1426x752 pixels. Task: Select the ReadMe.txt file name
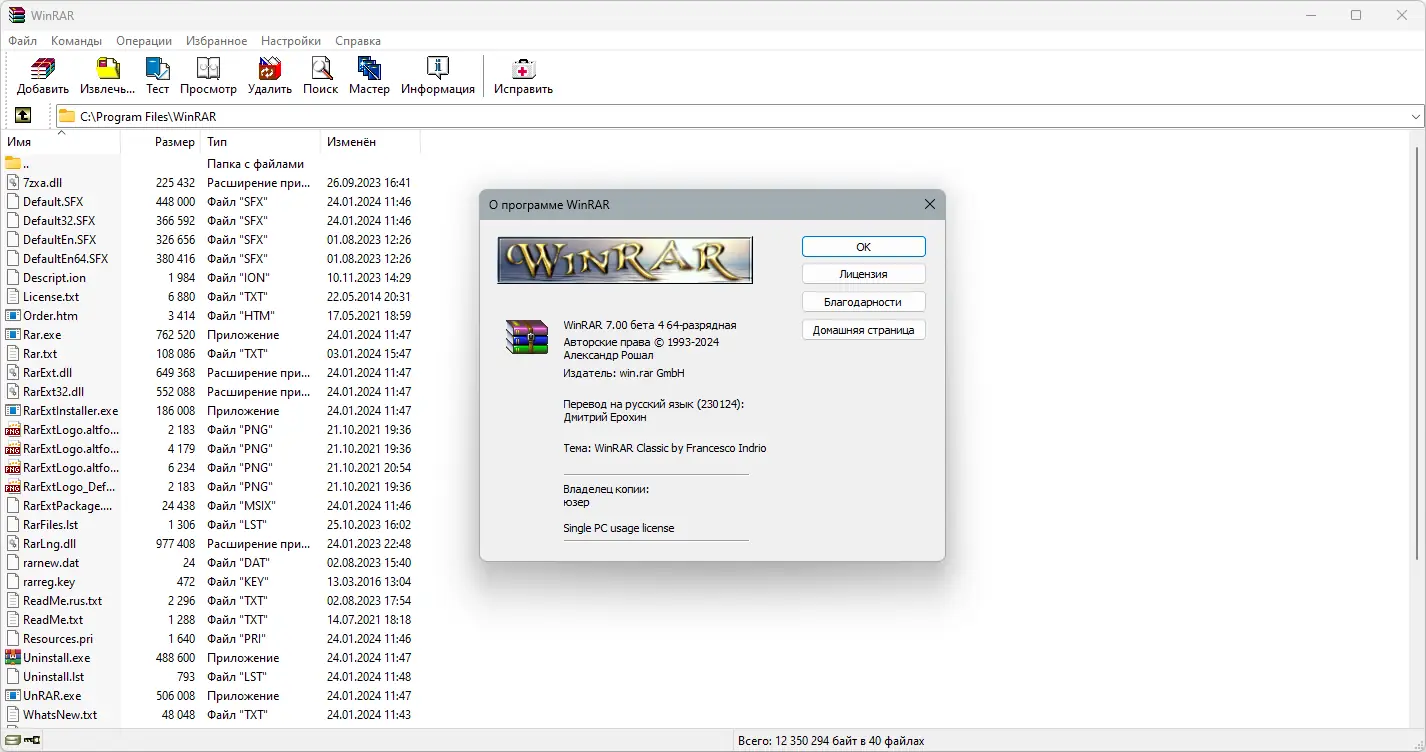click(53, 620)
